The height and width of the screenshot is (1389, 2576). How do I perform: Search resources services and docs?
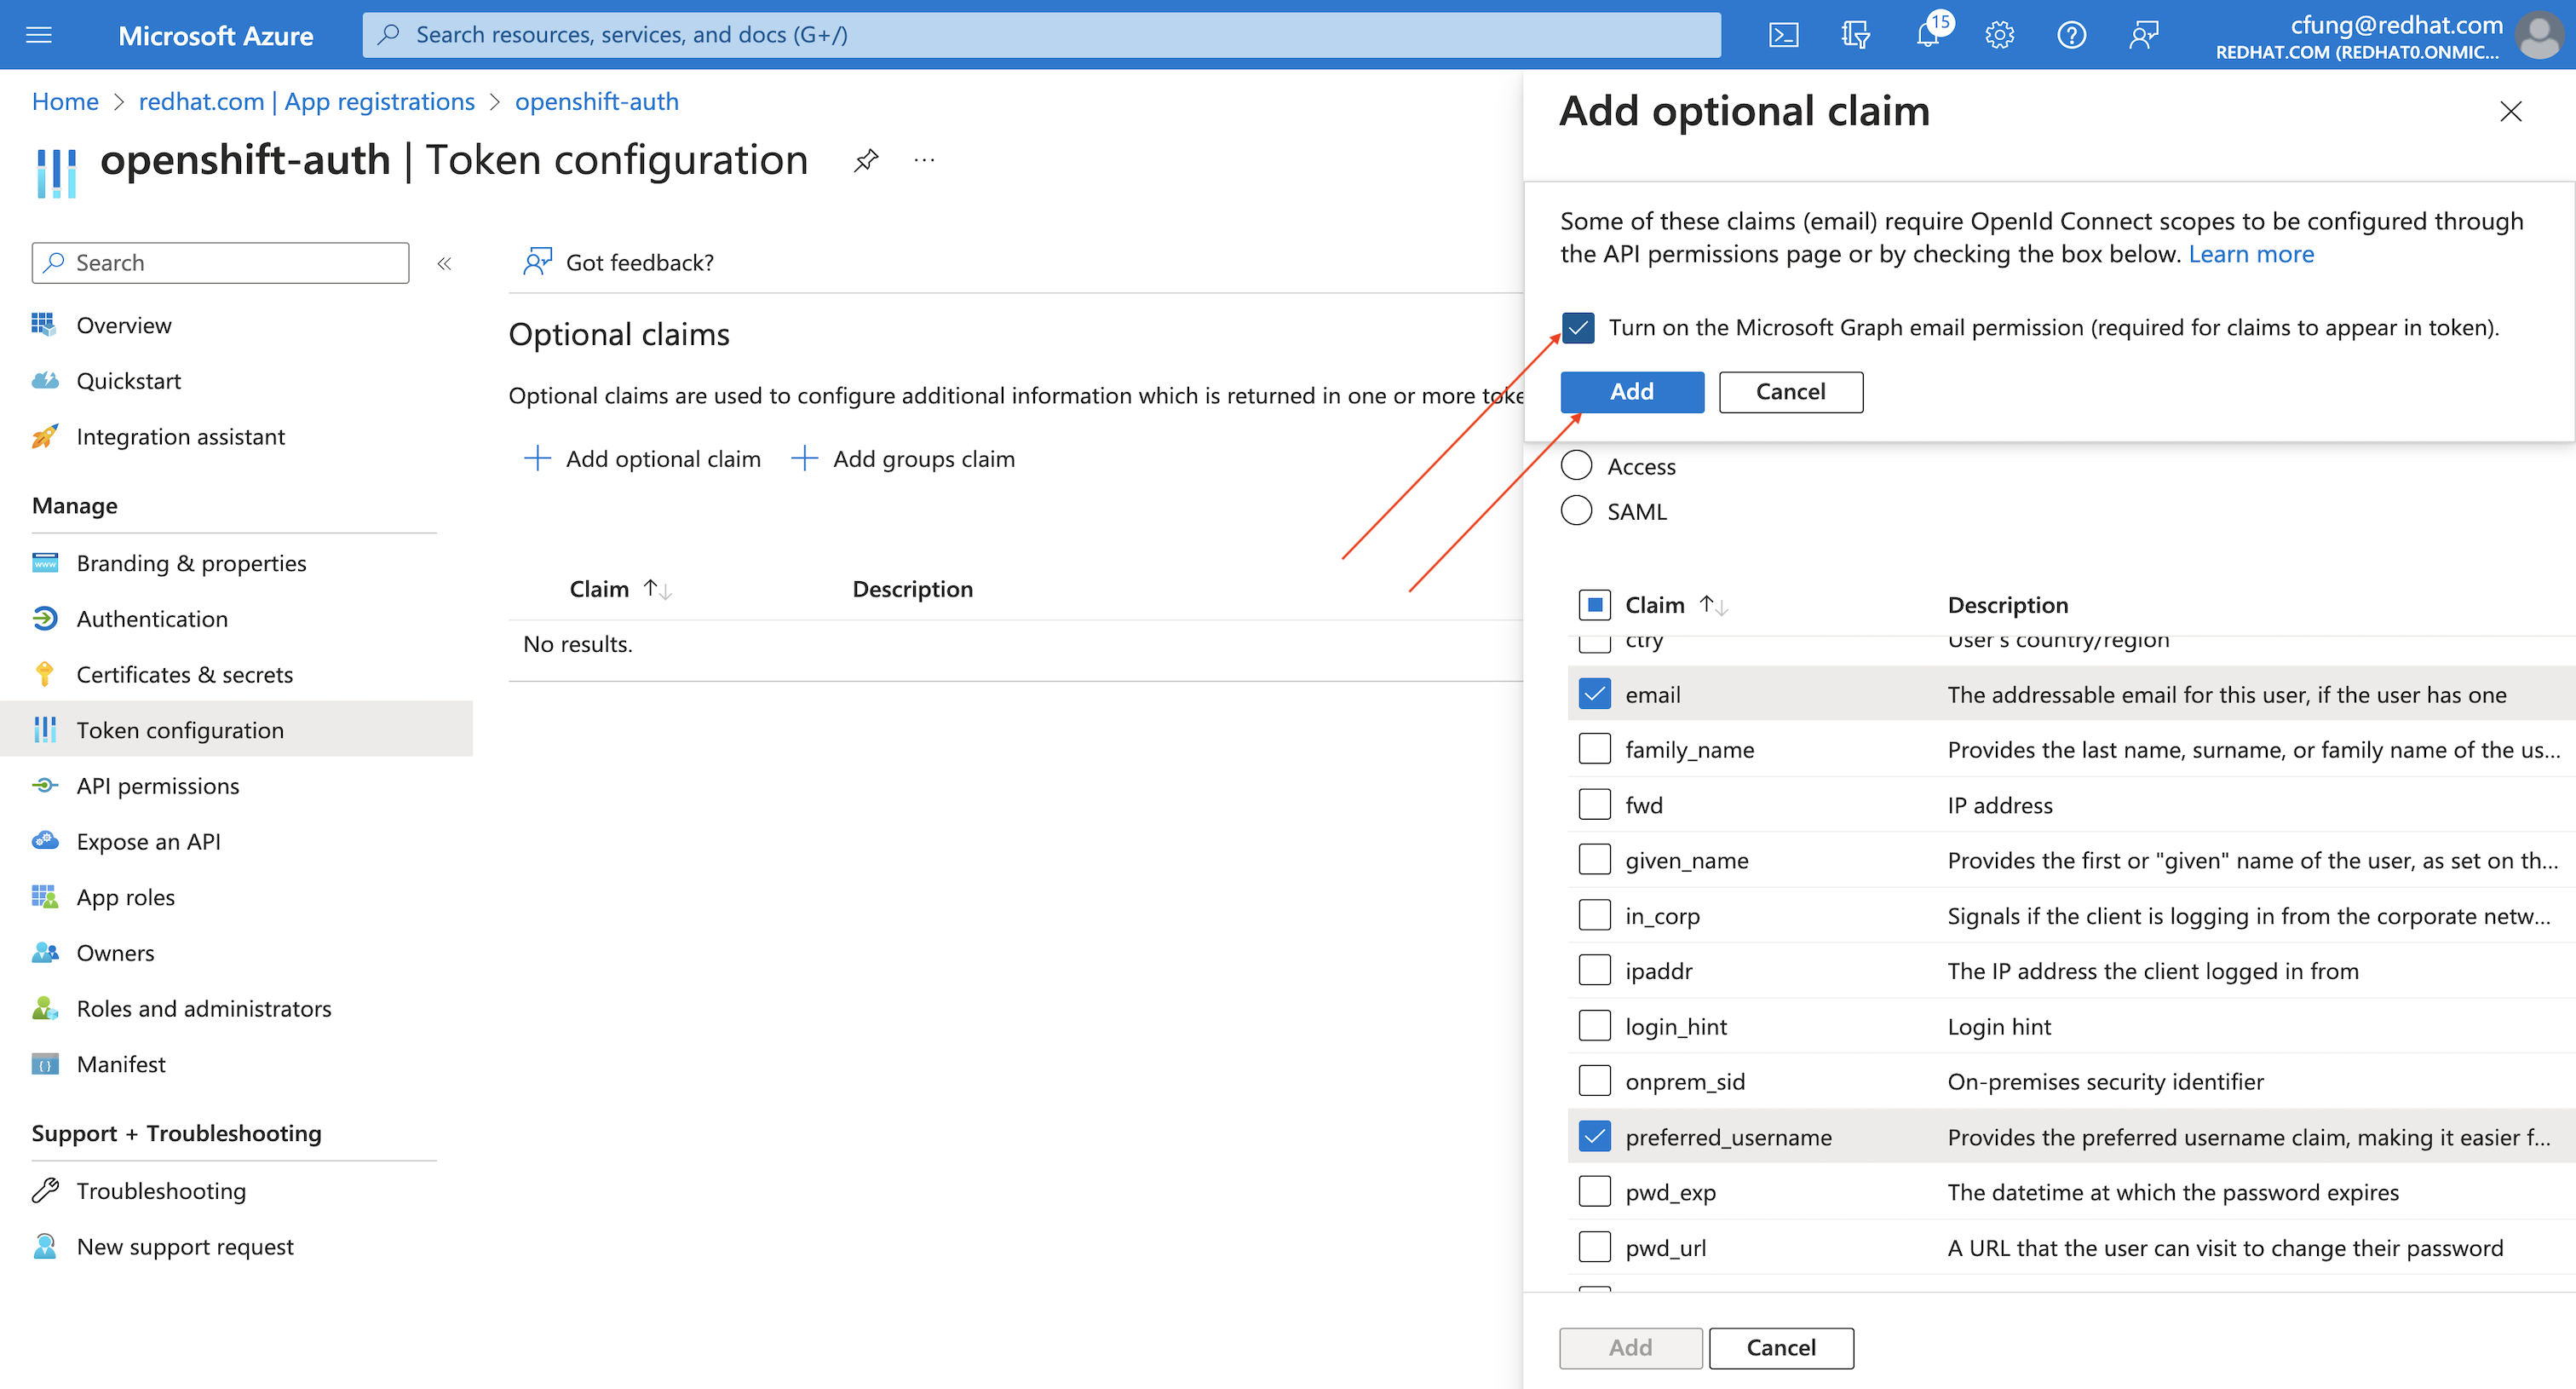[x=1044, y=31]
